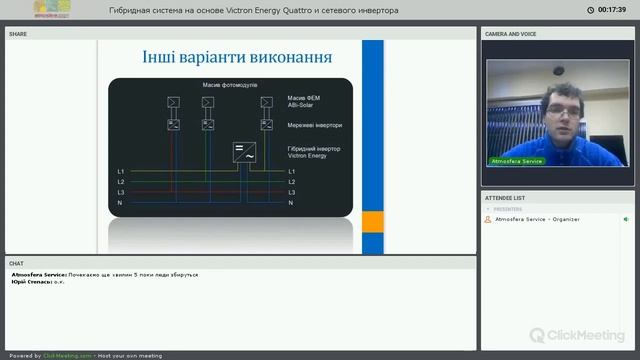Click the first solar module symbol in diagram

173,102
